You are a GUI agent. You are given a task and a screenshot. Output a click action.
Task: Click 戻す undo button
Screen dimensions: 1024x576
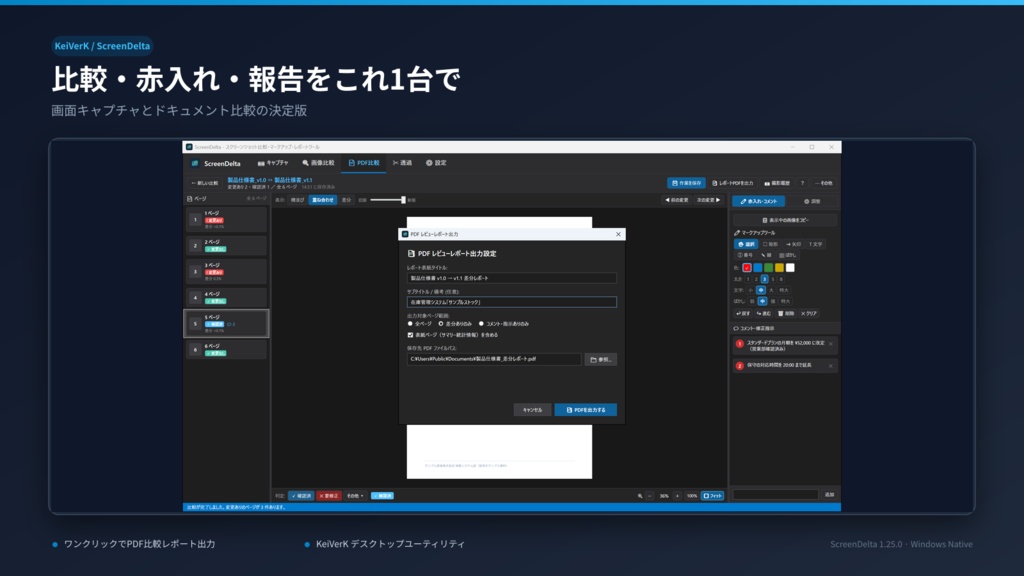click(x=743, y=313)
